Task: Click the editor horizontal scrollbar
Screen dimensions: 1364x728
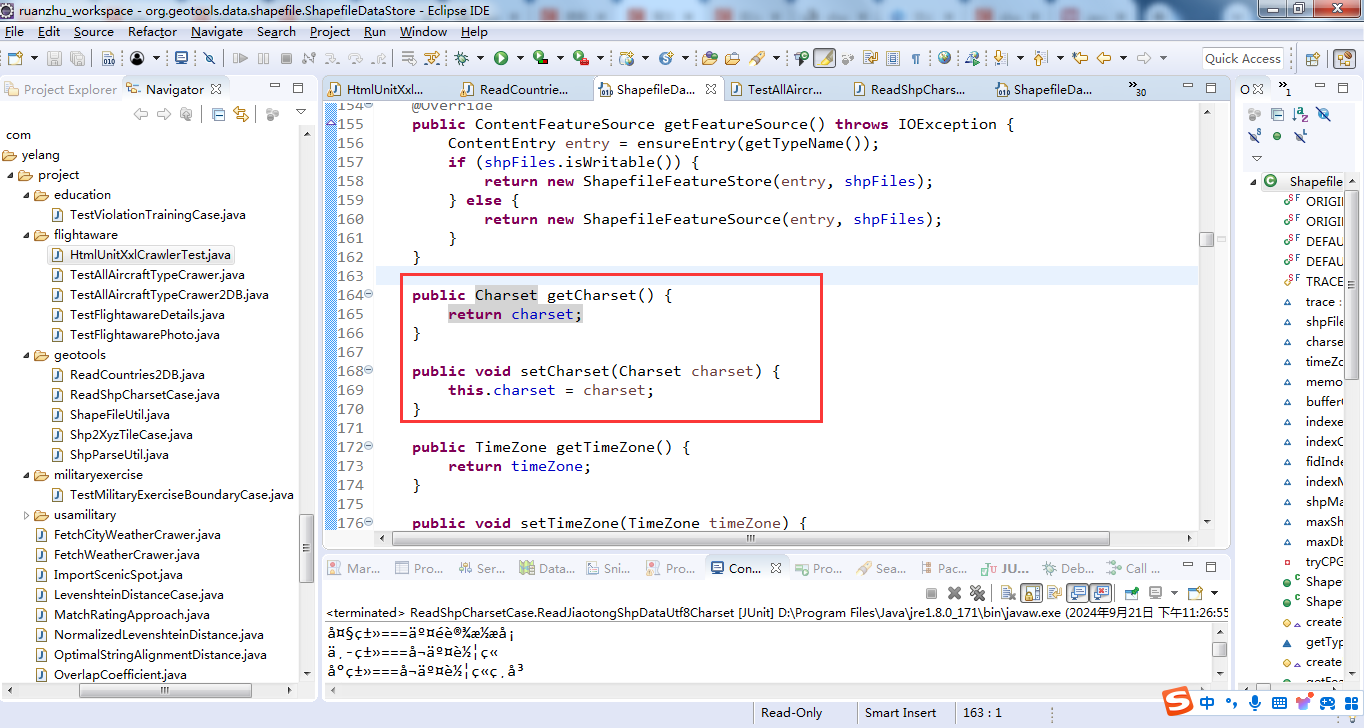Action: pos(750,538)
